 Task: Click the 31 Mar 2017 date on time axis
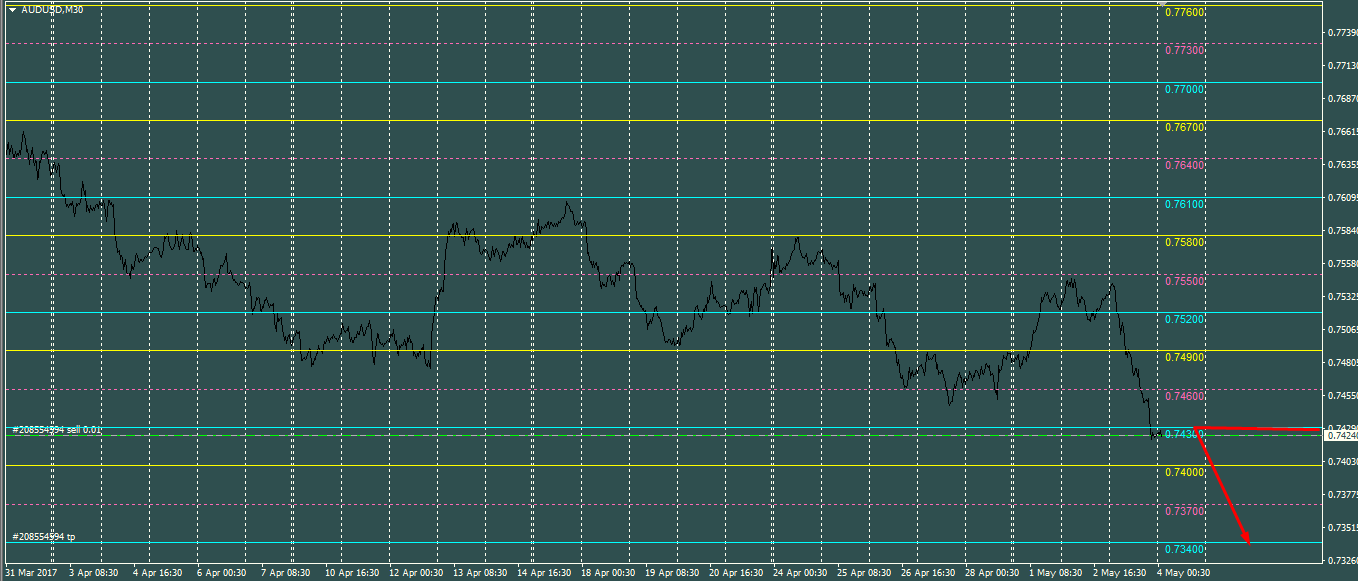tap(30, 573)
